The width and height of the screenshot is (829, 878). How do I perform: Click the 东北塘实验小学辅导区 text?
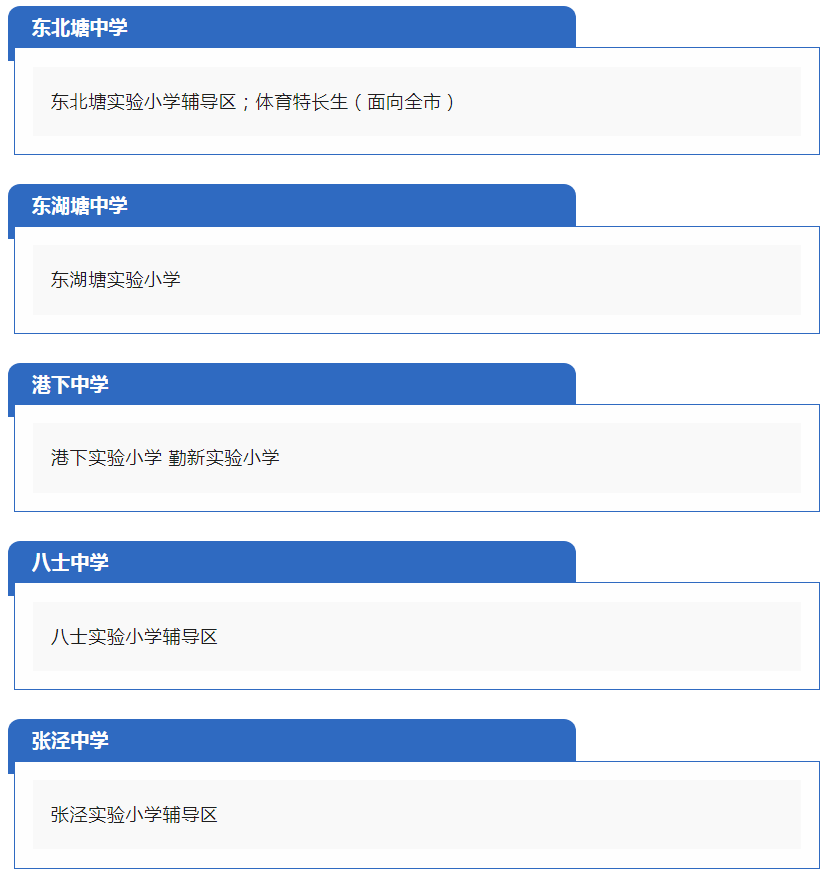click(143, 102)
